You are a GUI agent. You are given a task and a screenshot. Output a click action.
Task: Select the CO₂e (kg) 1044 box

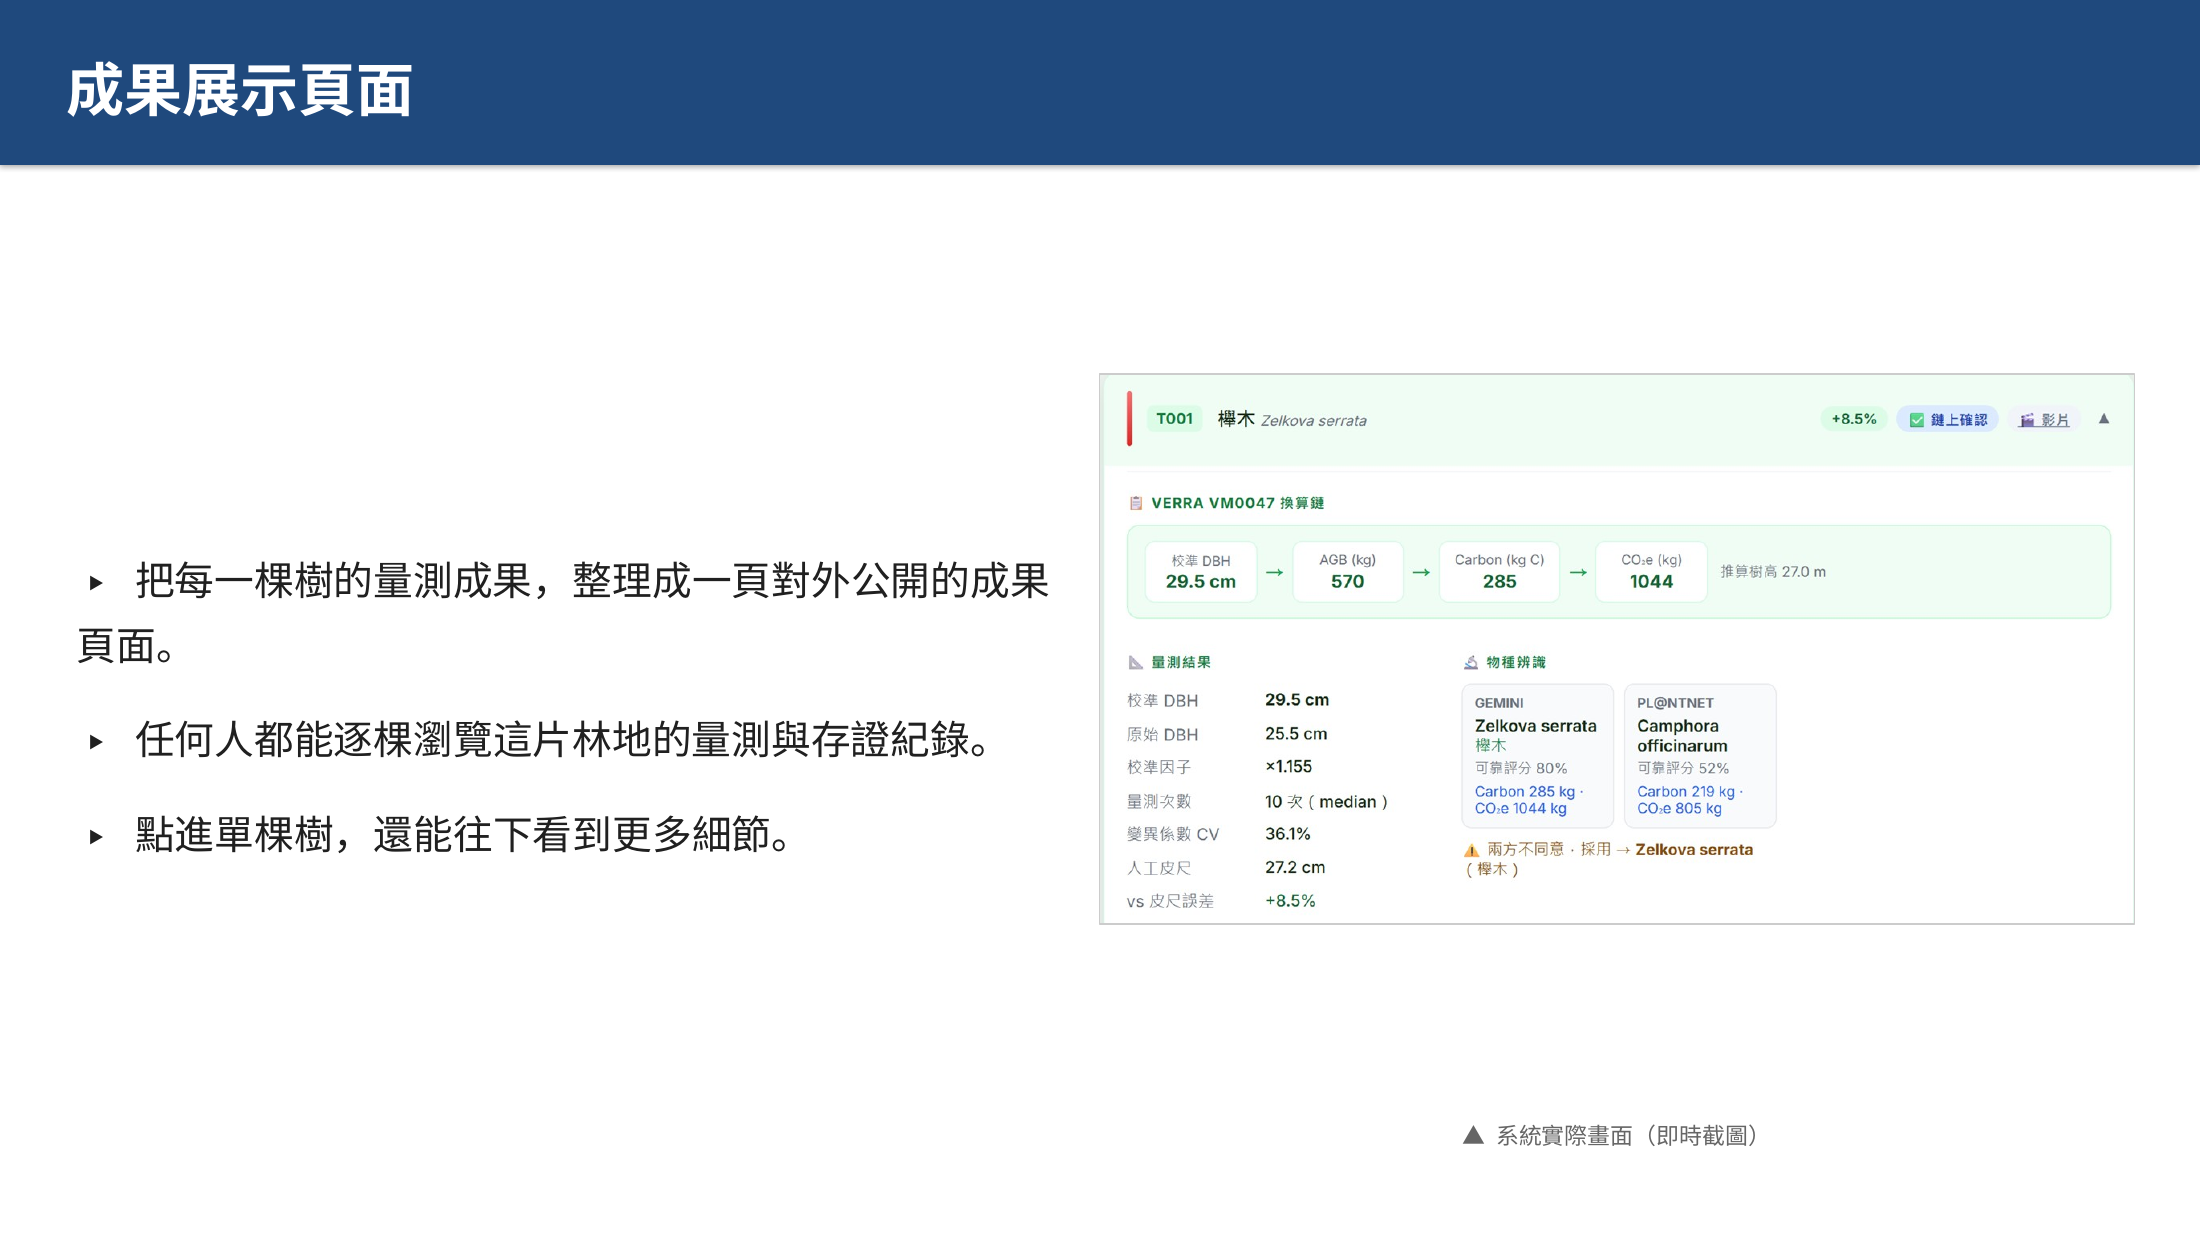click(1651, 572)
